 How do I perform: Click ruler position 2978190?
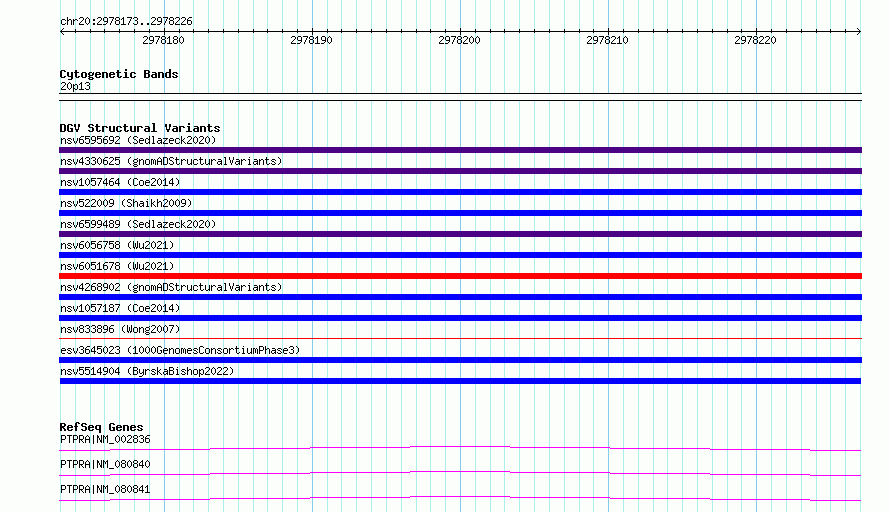[311, 40]
